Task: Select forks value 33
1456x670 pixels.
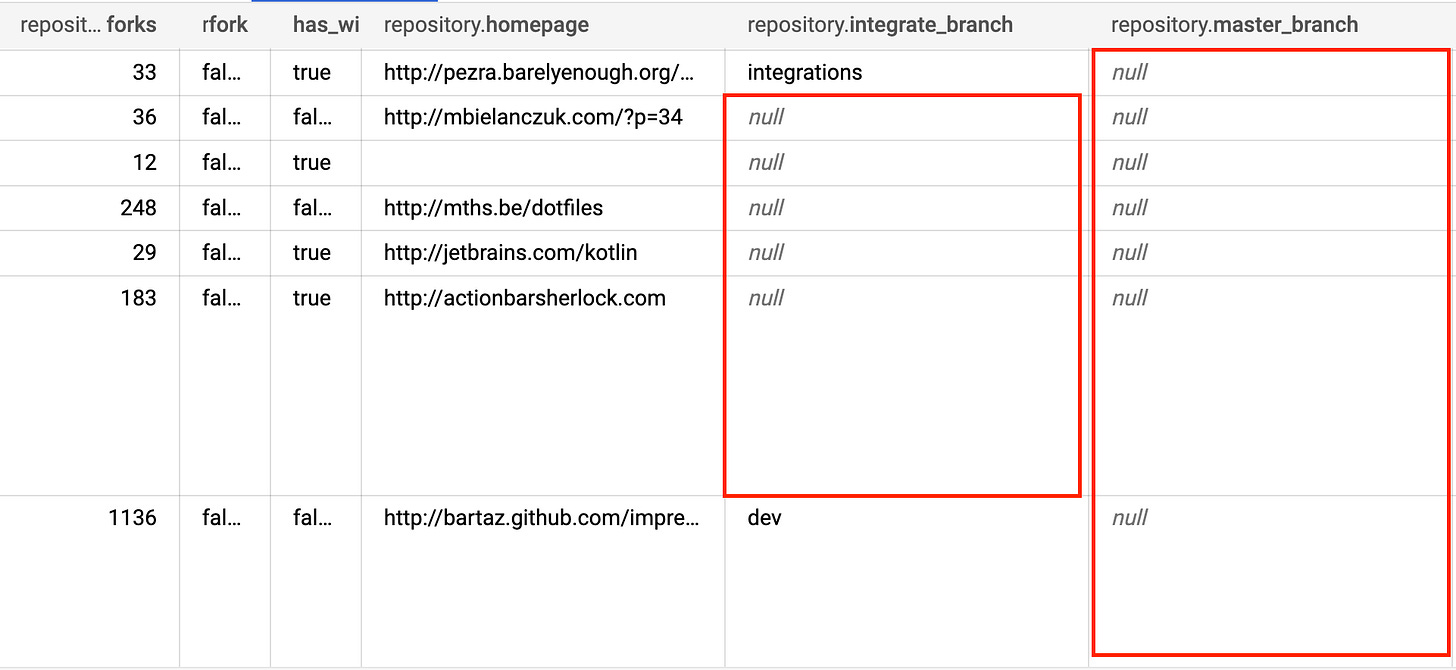Action: point(145,72)
